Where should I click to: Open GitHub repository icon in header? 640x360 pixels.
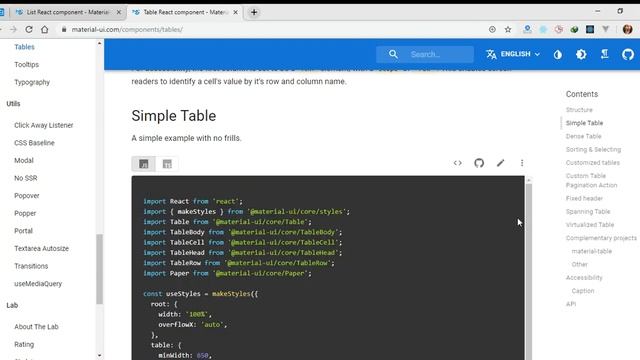click(628, 54)
